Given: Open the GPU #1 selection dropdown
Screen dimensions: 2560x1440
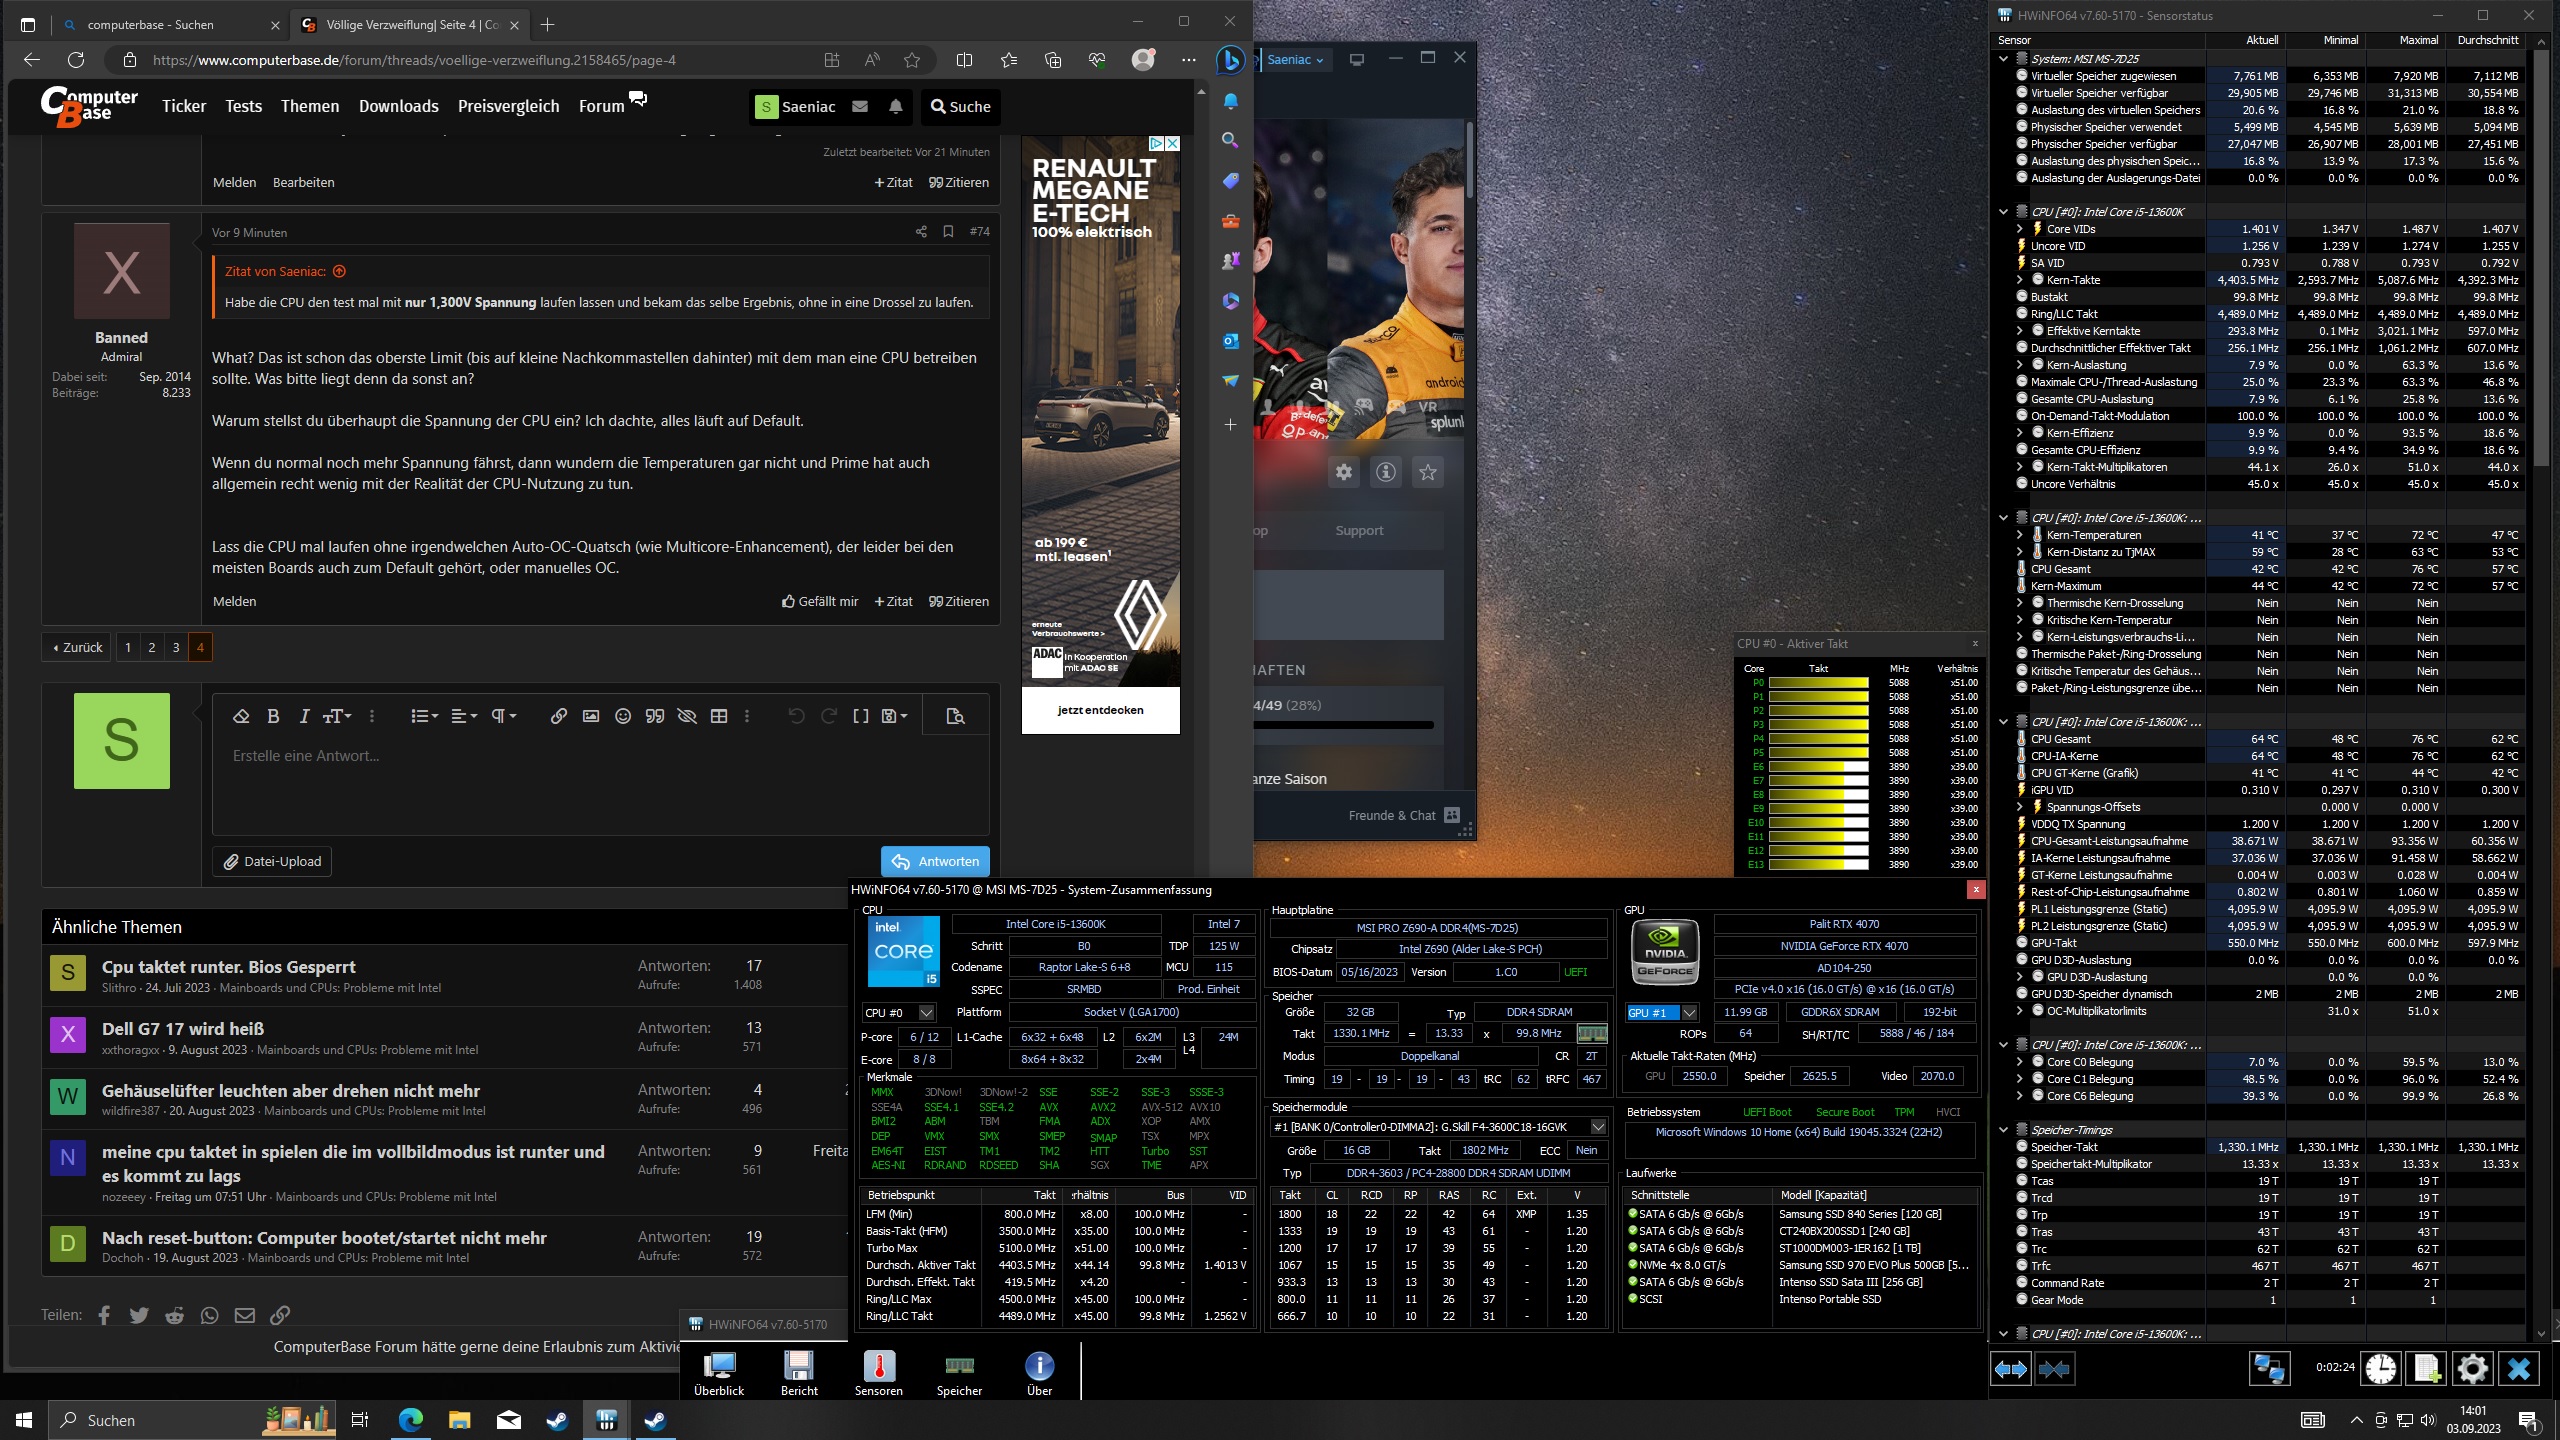Looking at the screenshot, I should 1689,1012.
